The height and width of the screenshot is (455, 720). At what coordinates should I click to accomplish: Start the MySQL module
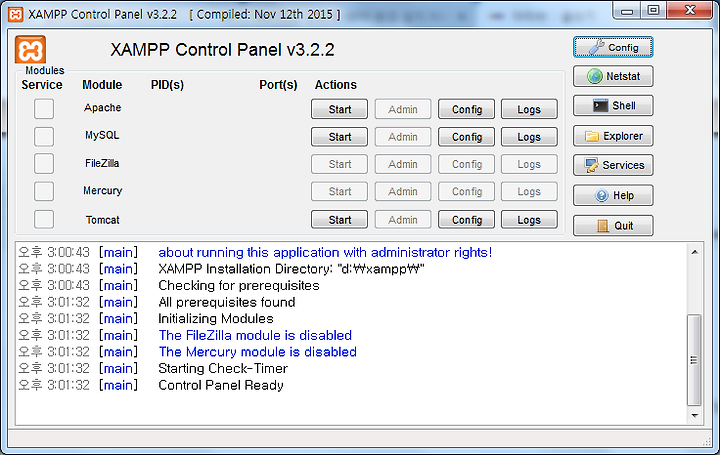click(x=339, y=137)
